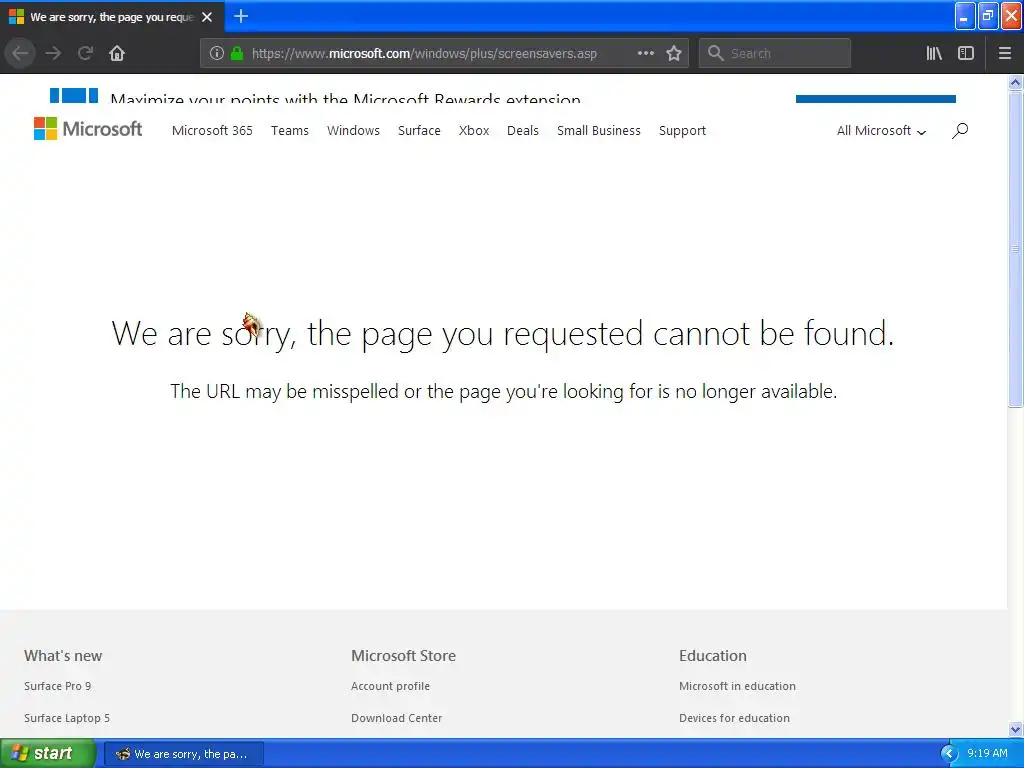Open the Support nav link
Image resolution: width=1024 pixels, height=768 pixels.
[682, 131]
